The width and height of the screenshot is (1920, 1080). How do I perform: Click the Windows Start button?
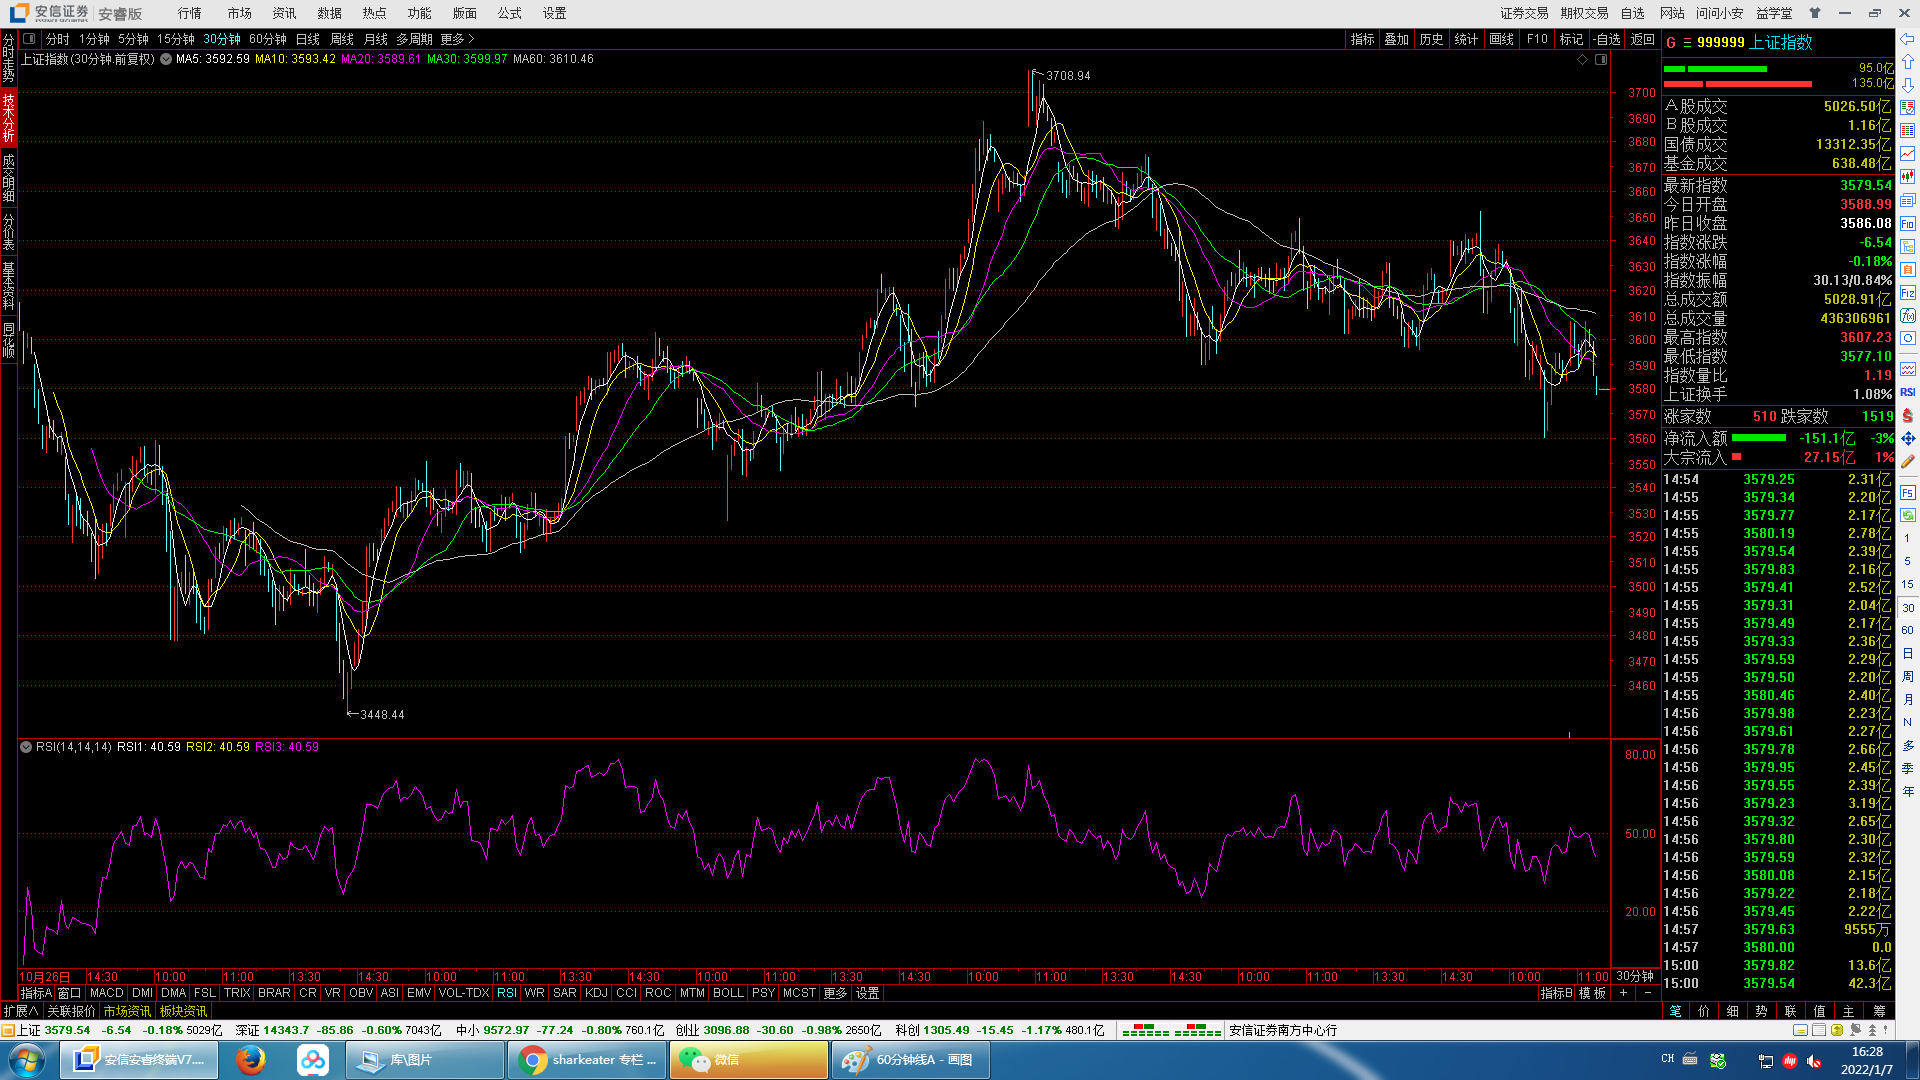click(27, 1059)
